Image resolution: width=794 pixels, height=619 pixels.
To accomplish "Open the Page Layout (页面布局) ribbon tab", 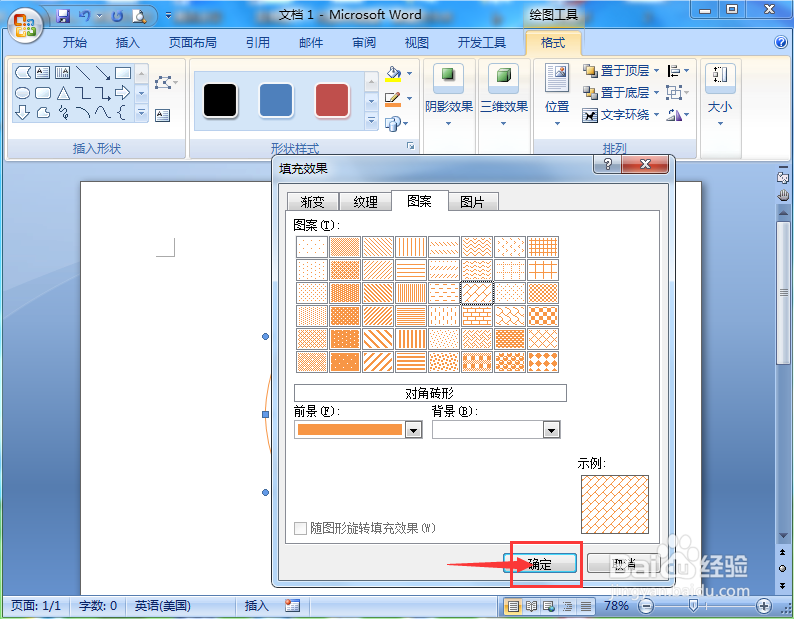I will pyautogui.click(x=192, y=43).
